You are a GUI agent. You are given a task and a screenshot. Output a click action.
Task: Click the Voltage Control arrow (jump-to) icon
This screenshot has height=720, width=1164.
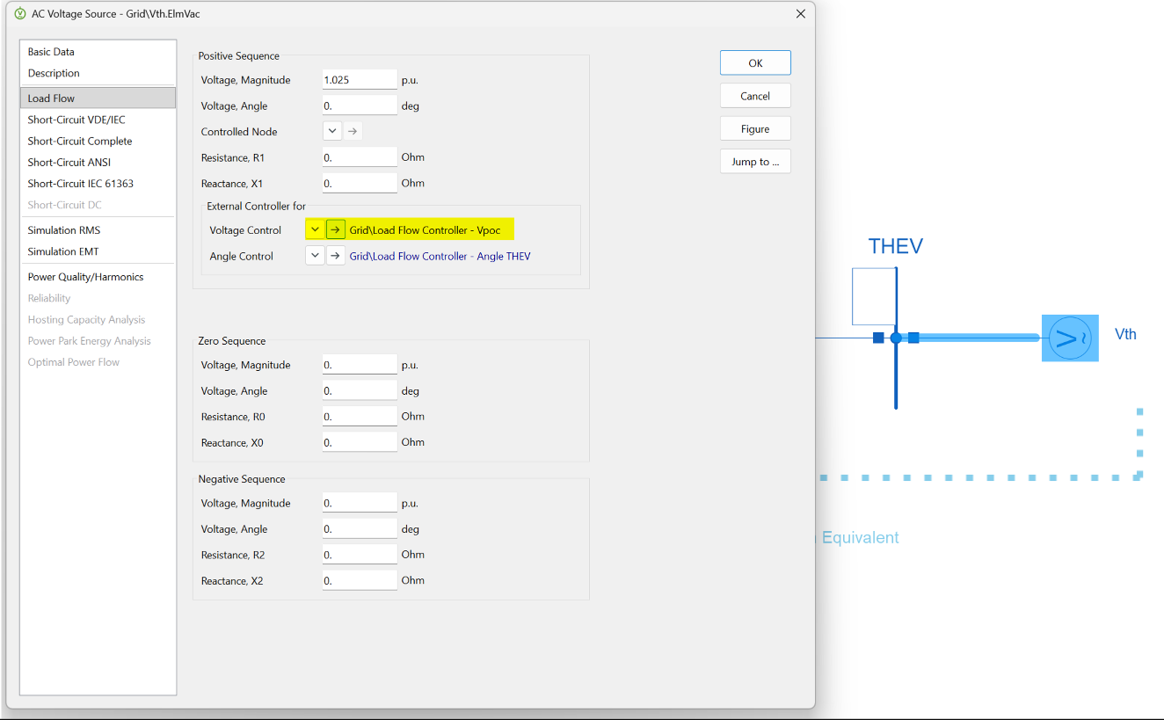[x=335, y=230]
